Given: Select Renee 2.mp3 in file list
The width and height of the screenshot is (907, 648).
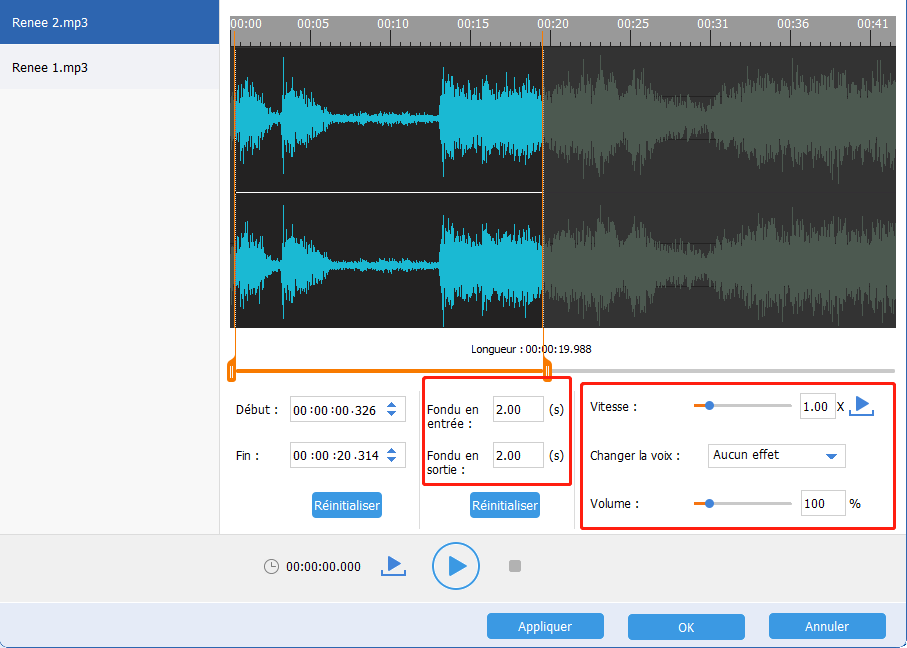Looking at the screenshot, I should (109, 22).
